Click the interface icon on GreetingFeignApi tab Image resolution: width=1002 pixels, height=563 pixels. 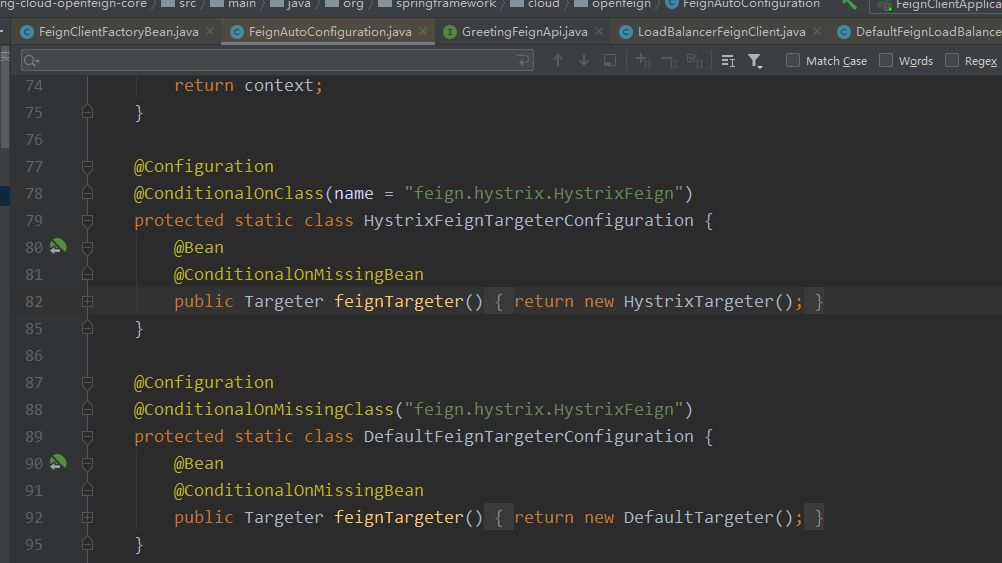450,32
